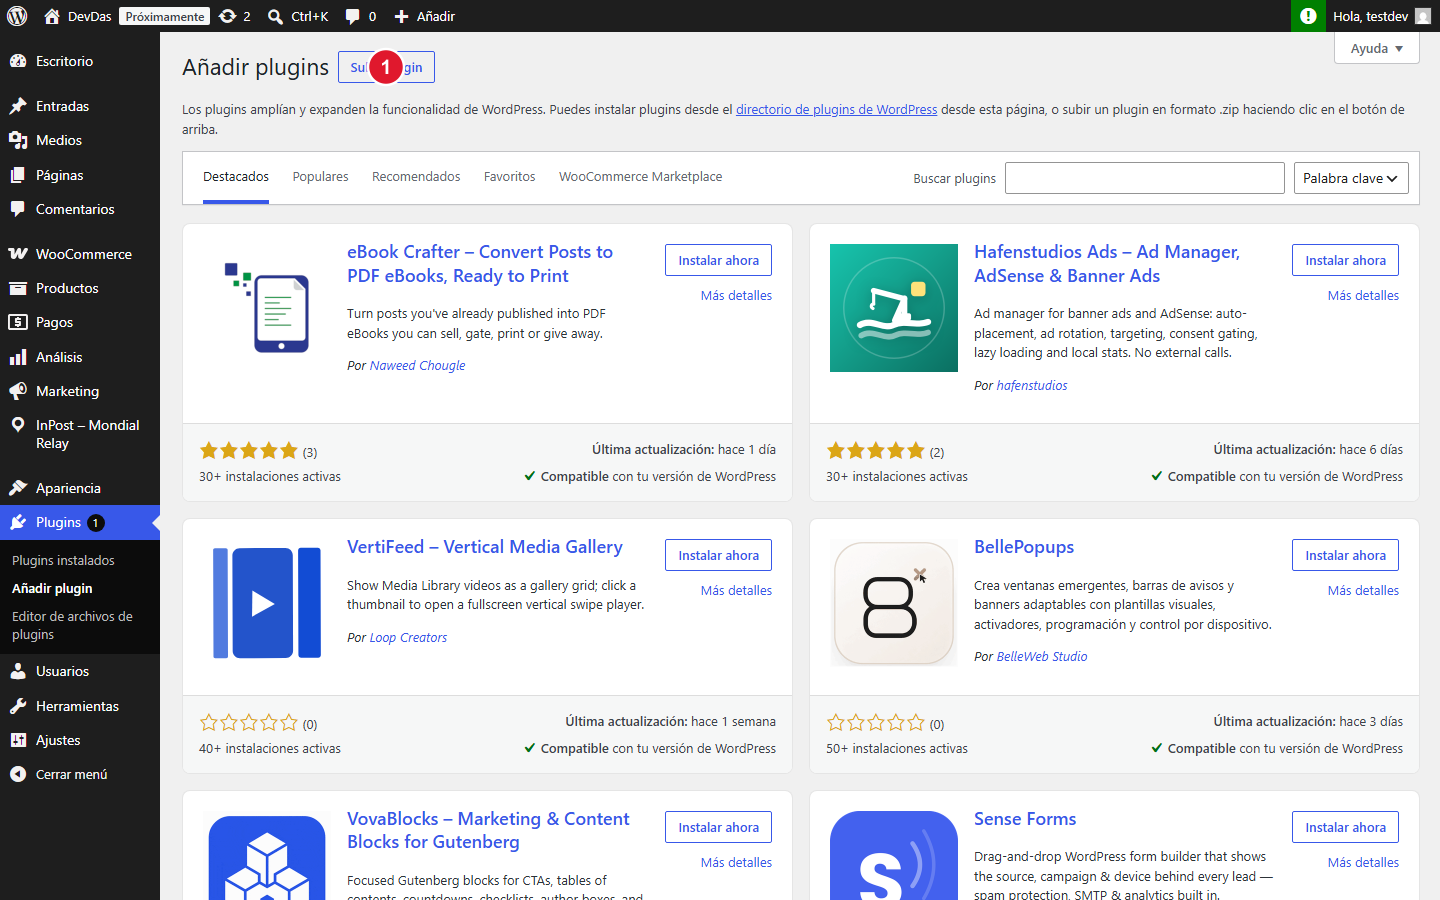The width and height of the screenshot is (1440, 900).
Task: Open Análisis chart icon in sidebar
Action: [18, 357]
